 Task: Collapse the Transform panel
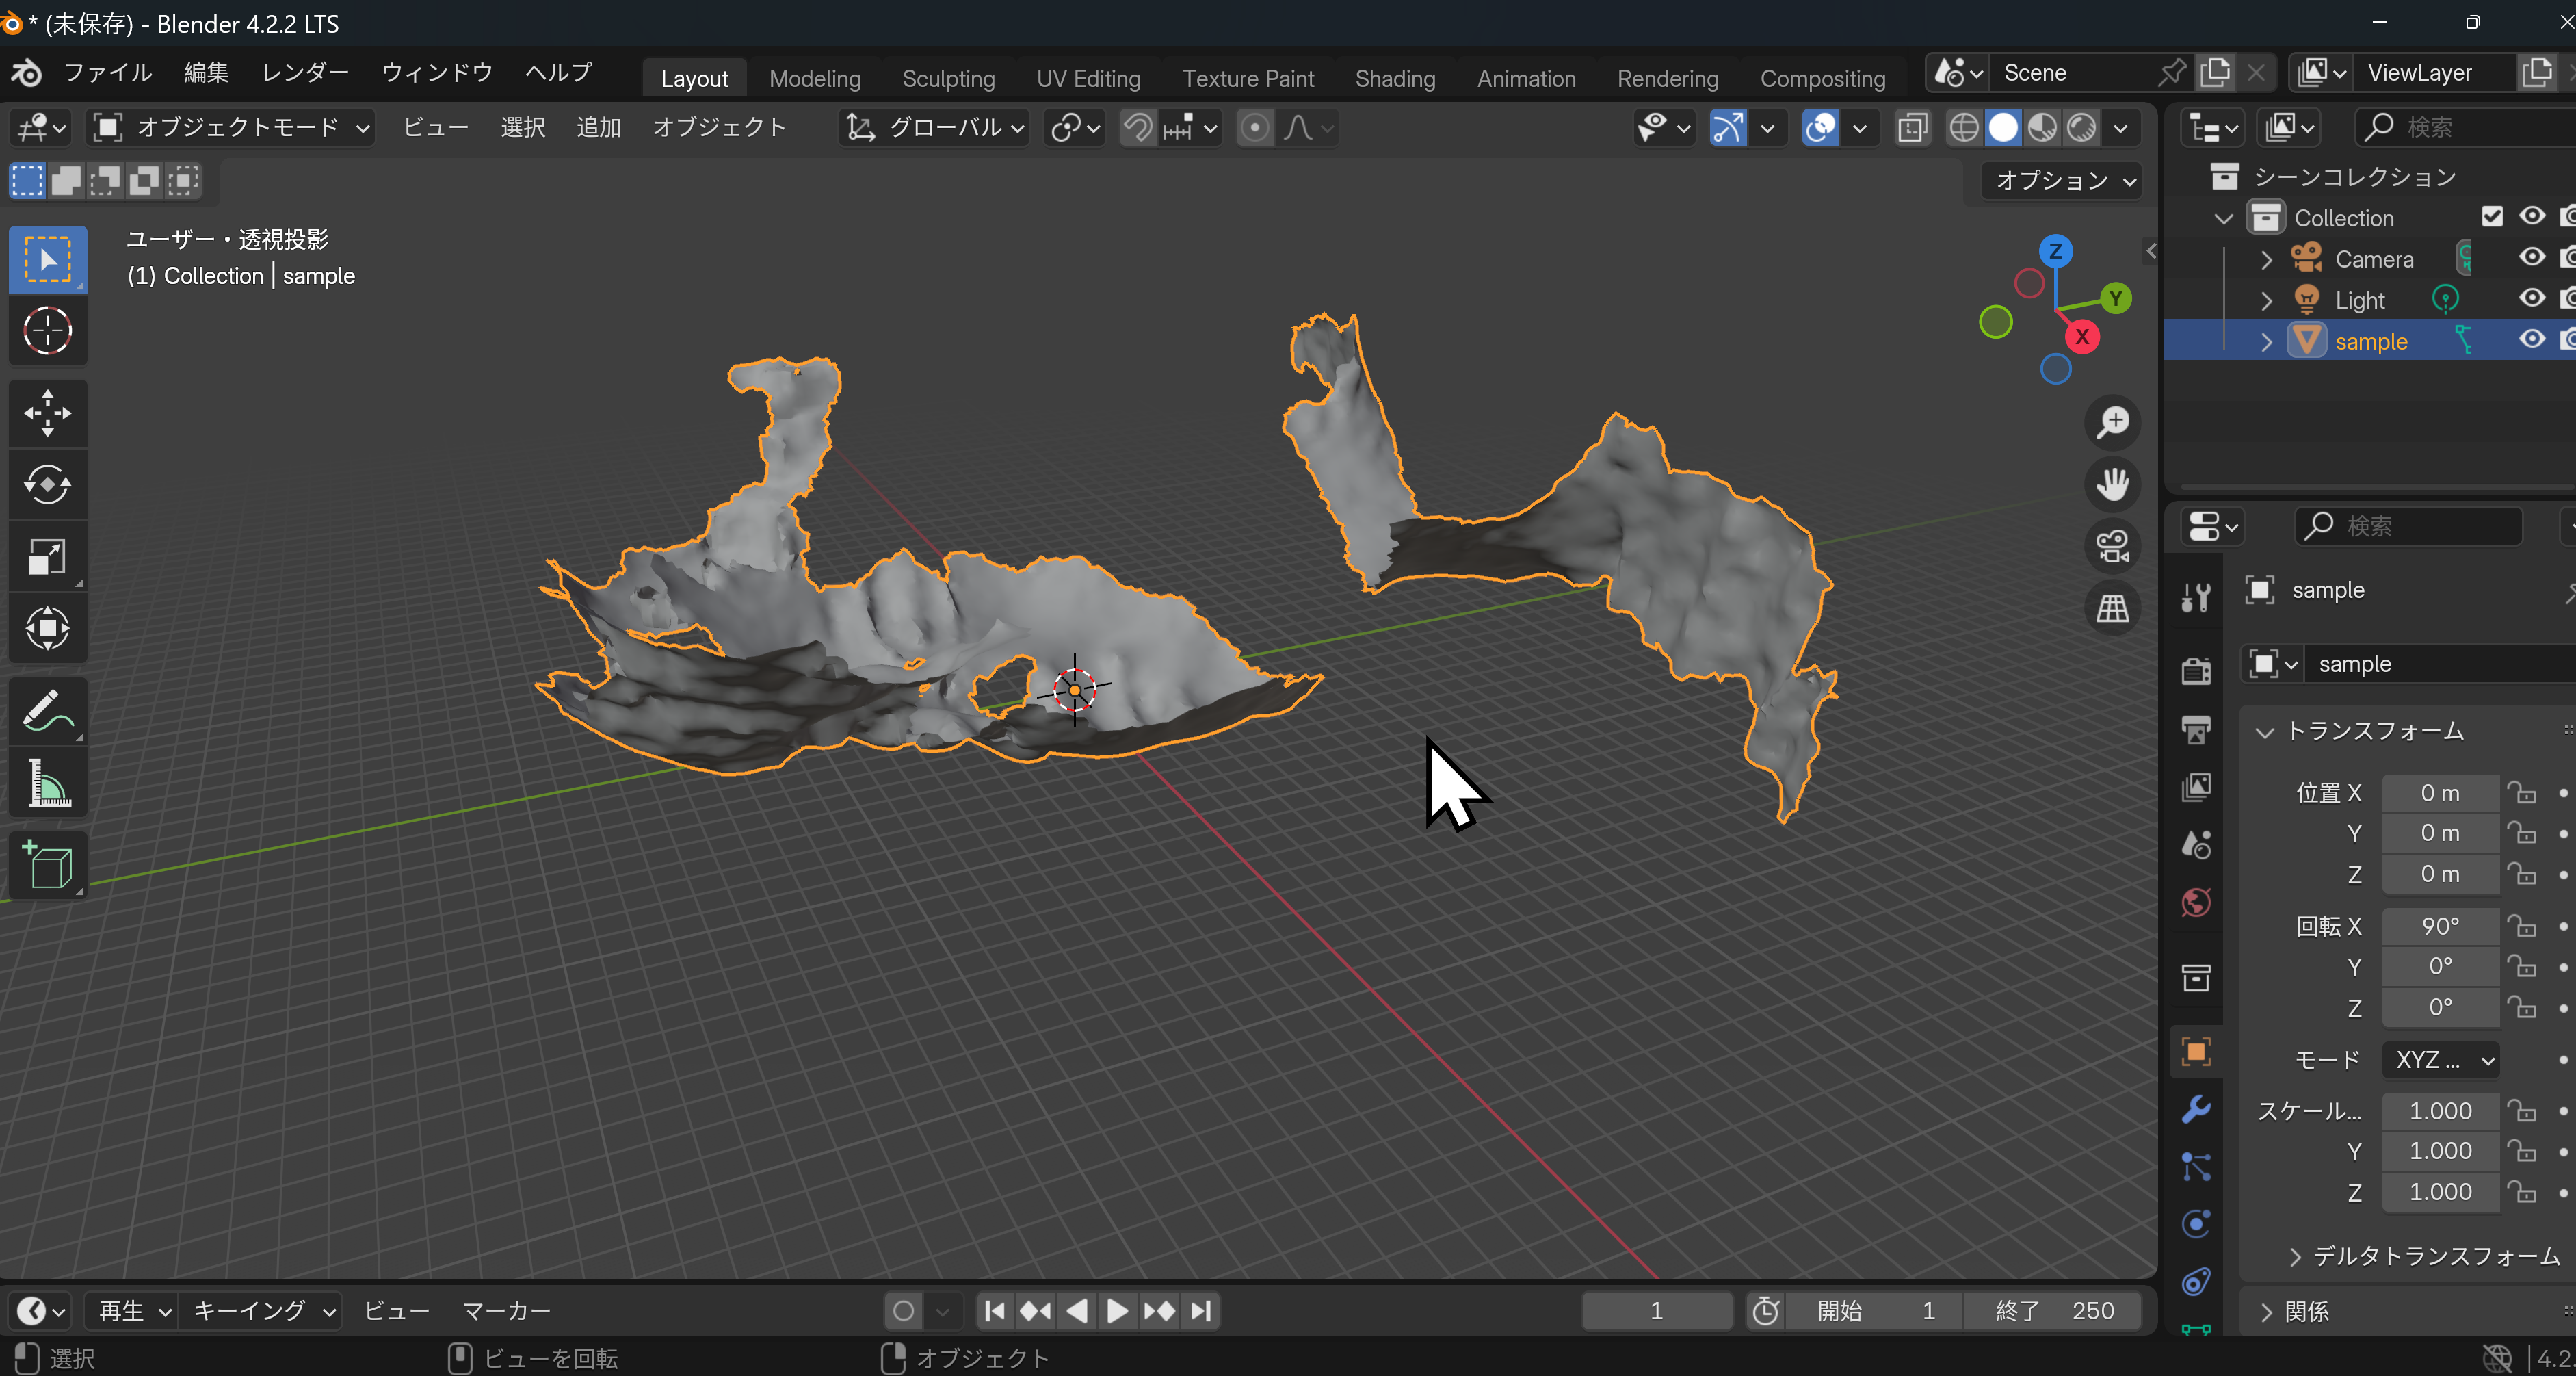pos(2264,732)
